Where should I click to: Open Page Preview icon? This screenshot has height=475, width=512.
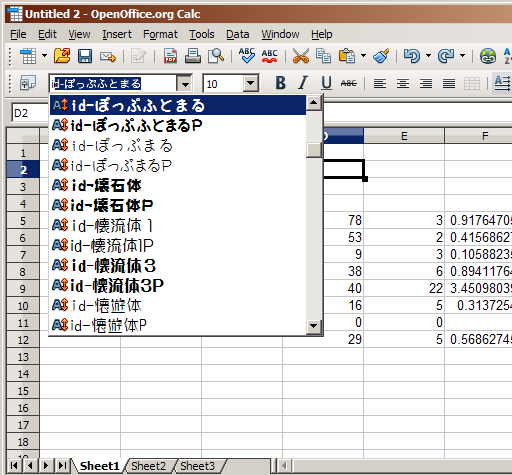[x=216, y=56]
